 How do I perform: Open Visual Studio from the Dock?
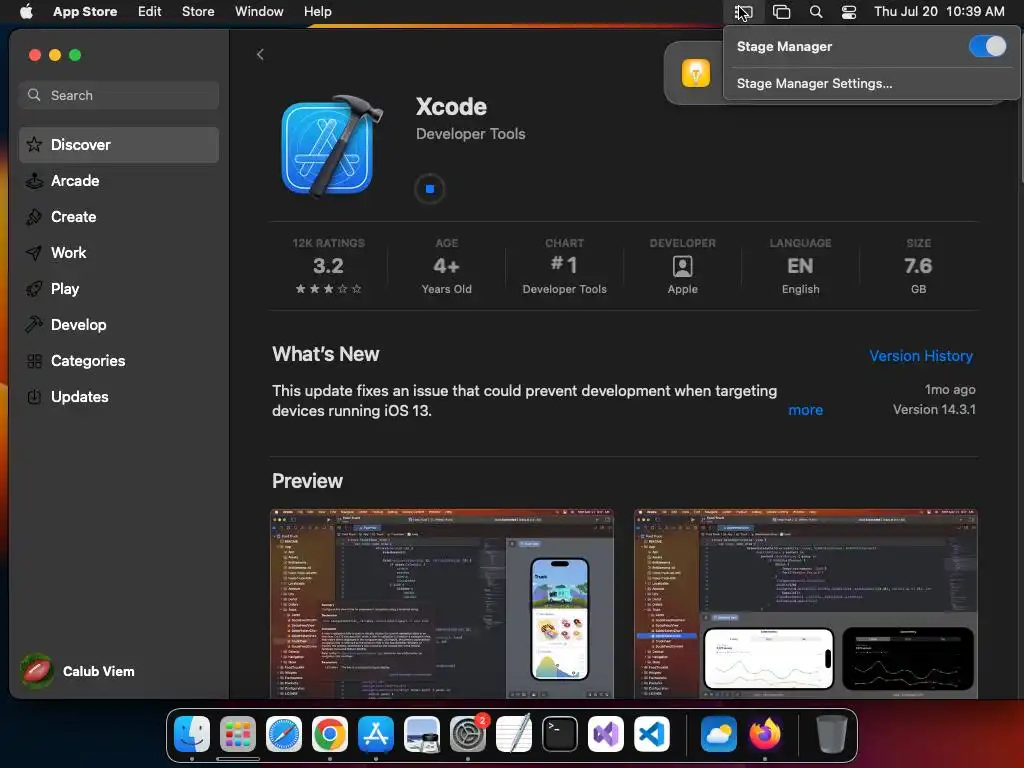coord(605,734)
